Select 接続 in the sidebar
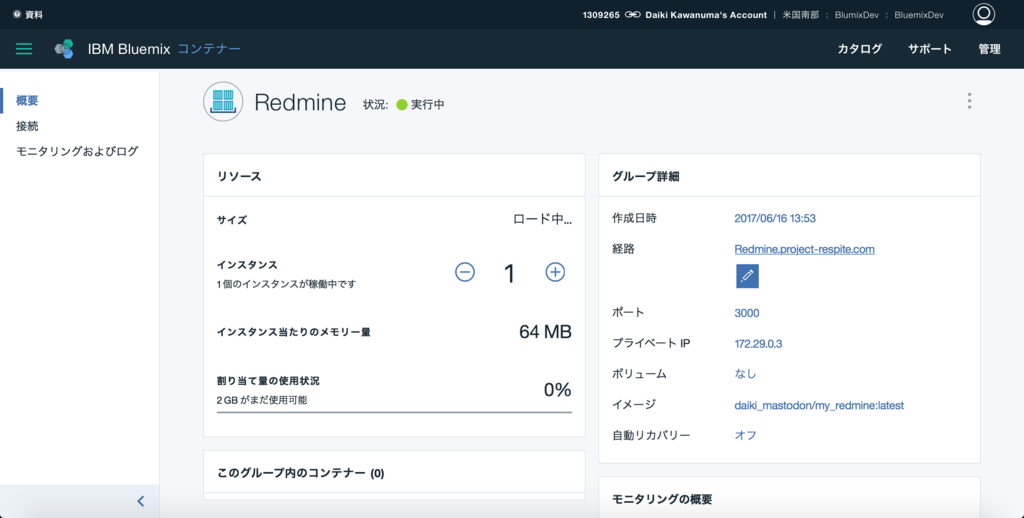This screenshot has height=518, width=1024. [27, 126]
